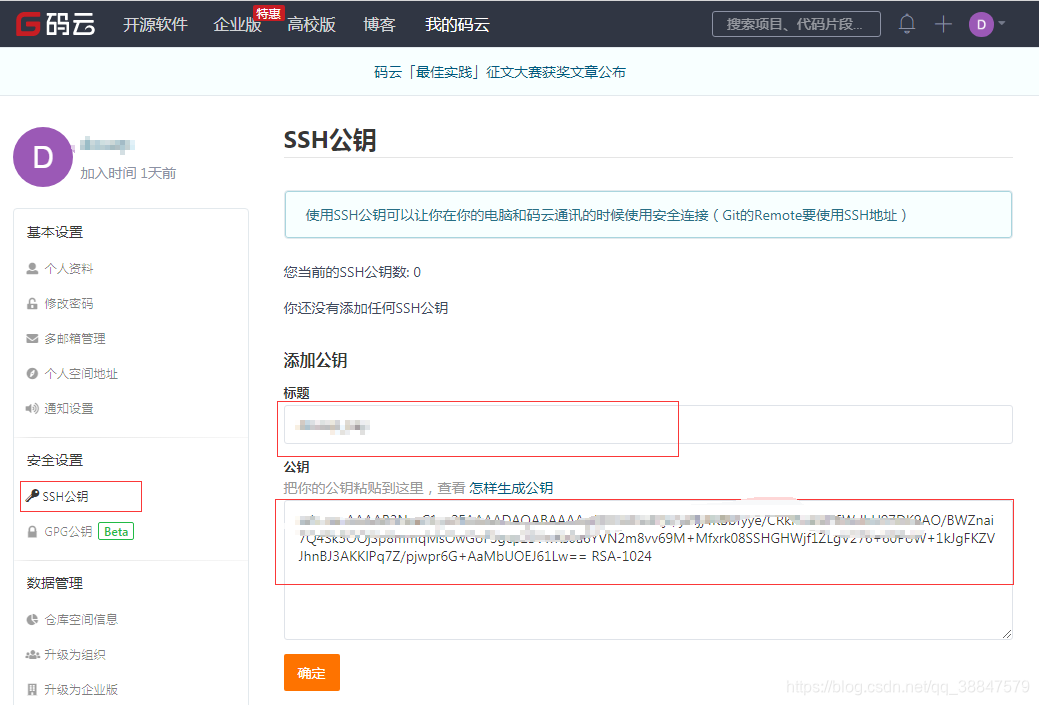Click the 多邮箱管理 envelope icon
Image resolution: width=1039 pixels, height=705 pixels.
click(x=32, y=339)
